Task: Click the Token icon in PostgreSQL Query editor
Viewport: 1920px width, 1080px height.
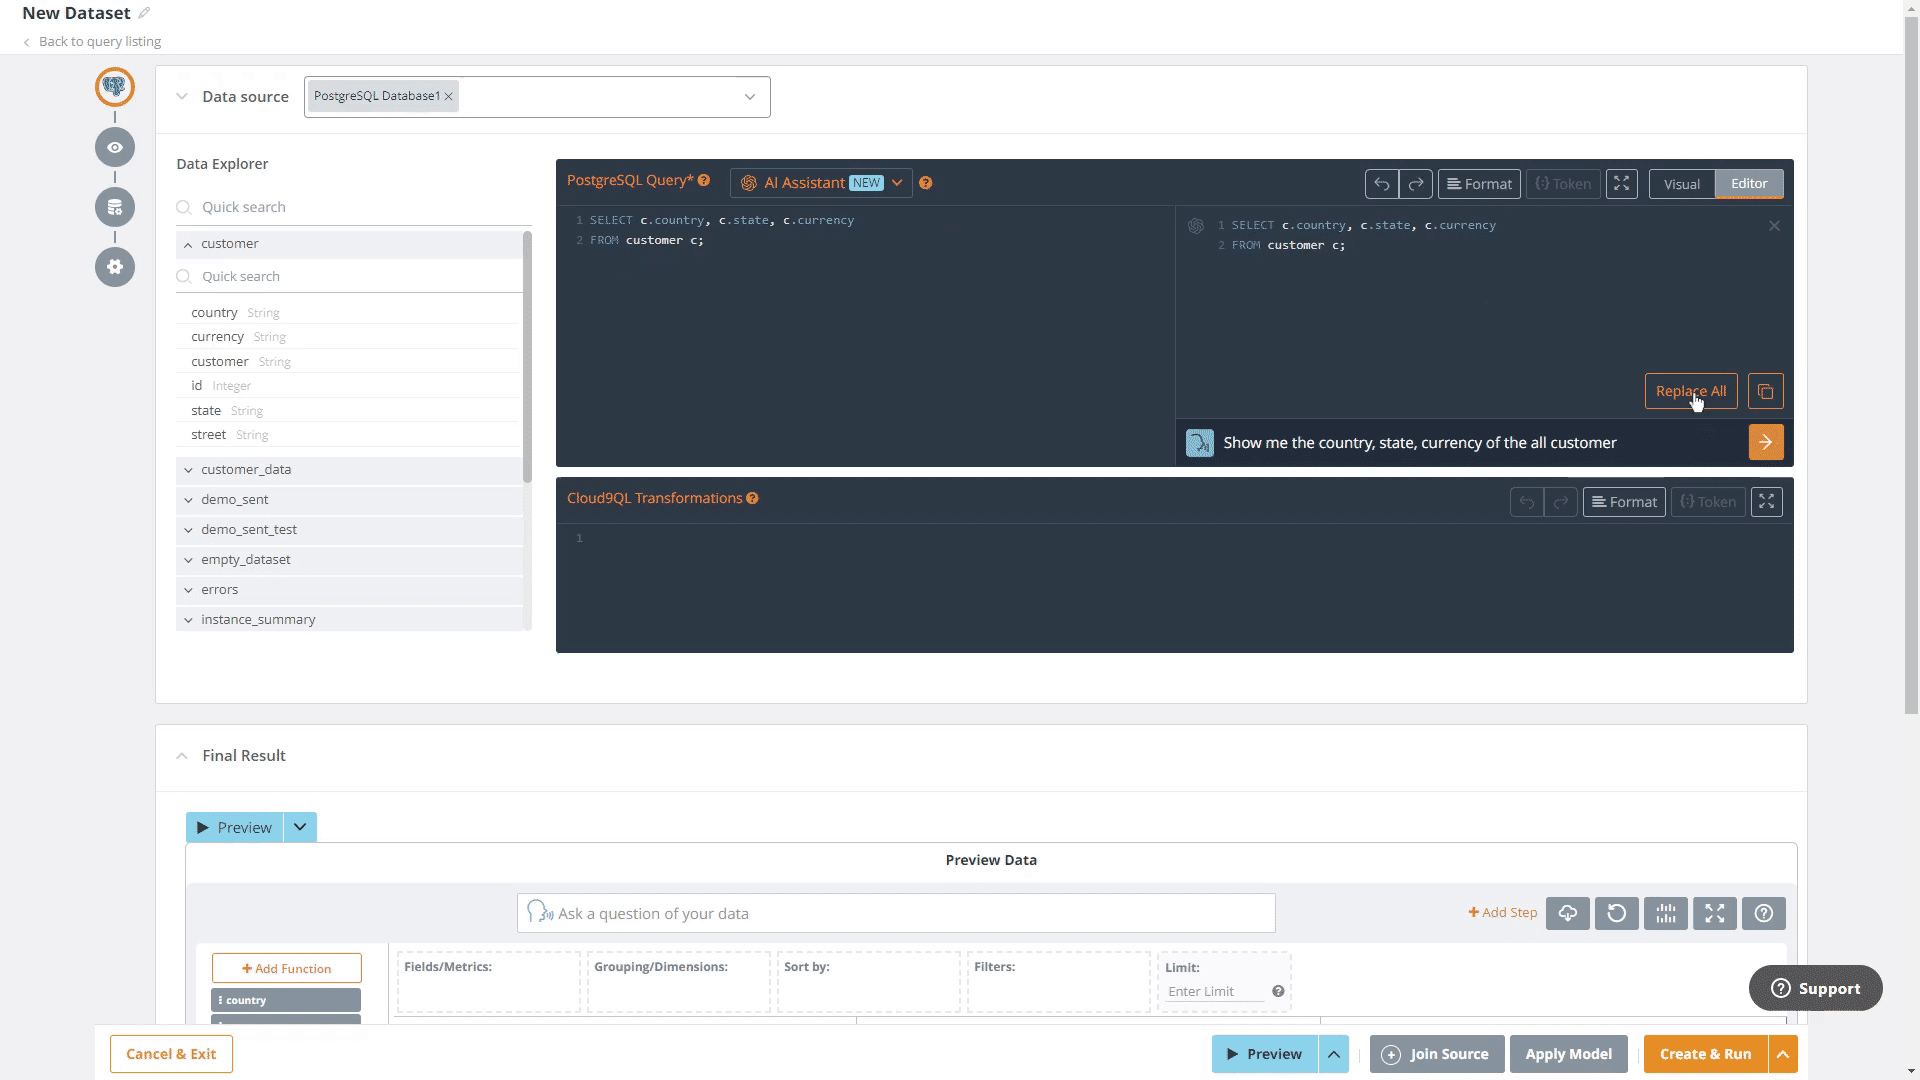Action: (1563, 183)
